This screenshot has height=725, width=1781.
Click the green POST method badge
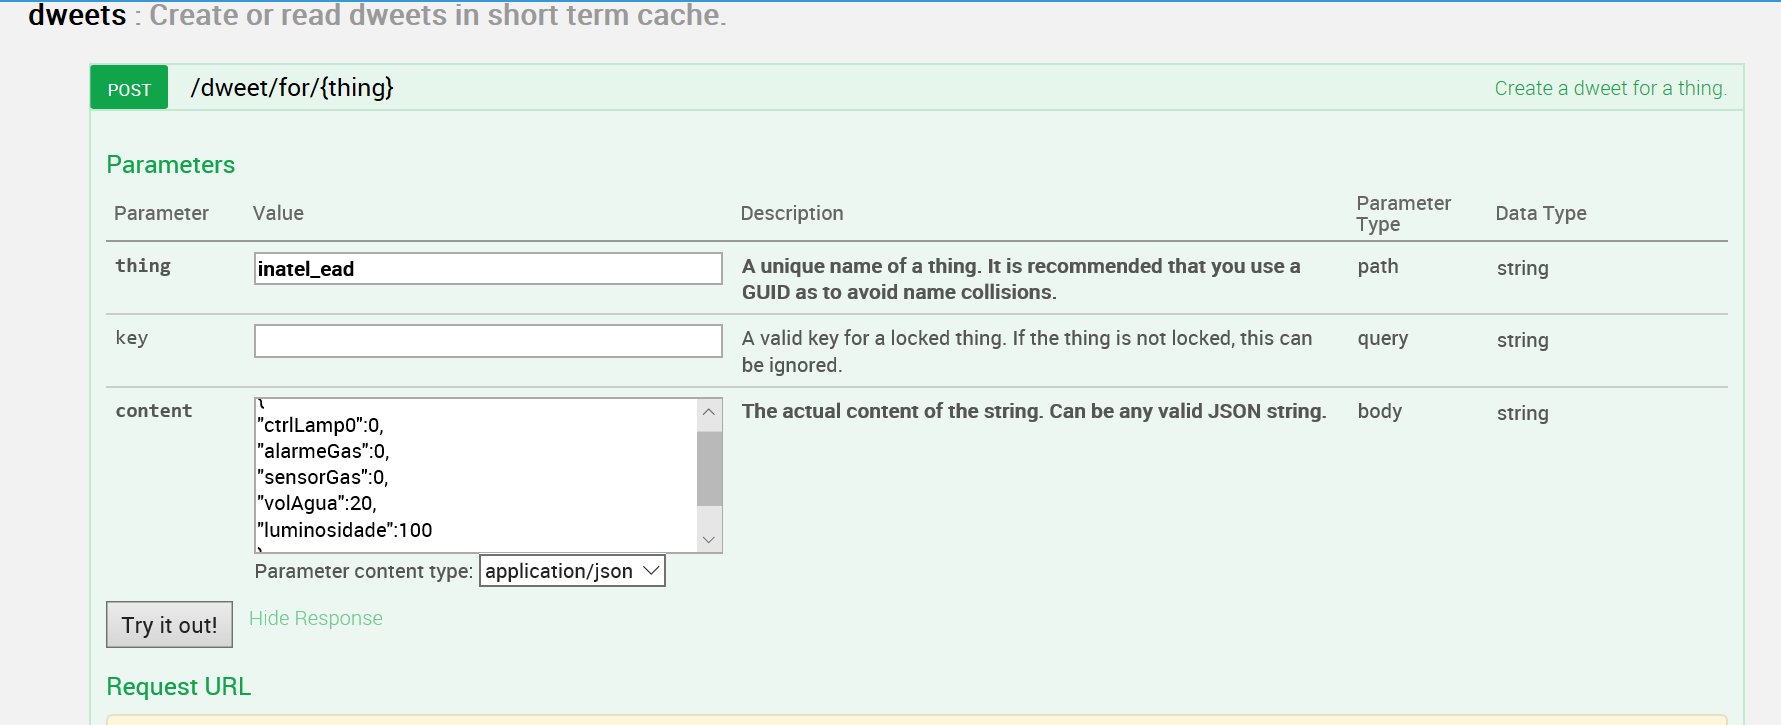[x=129, y=89]
